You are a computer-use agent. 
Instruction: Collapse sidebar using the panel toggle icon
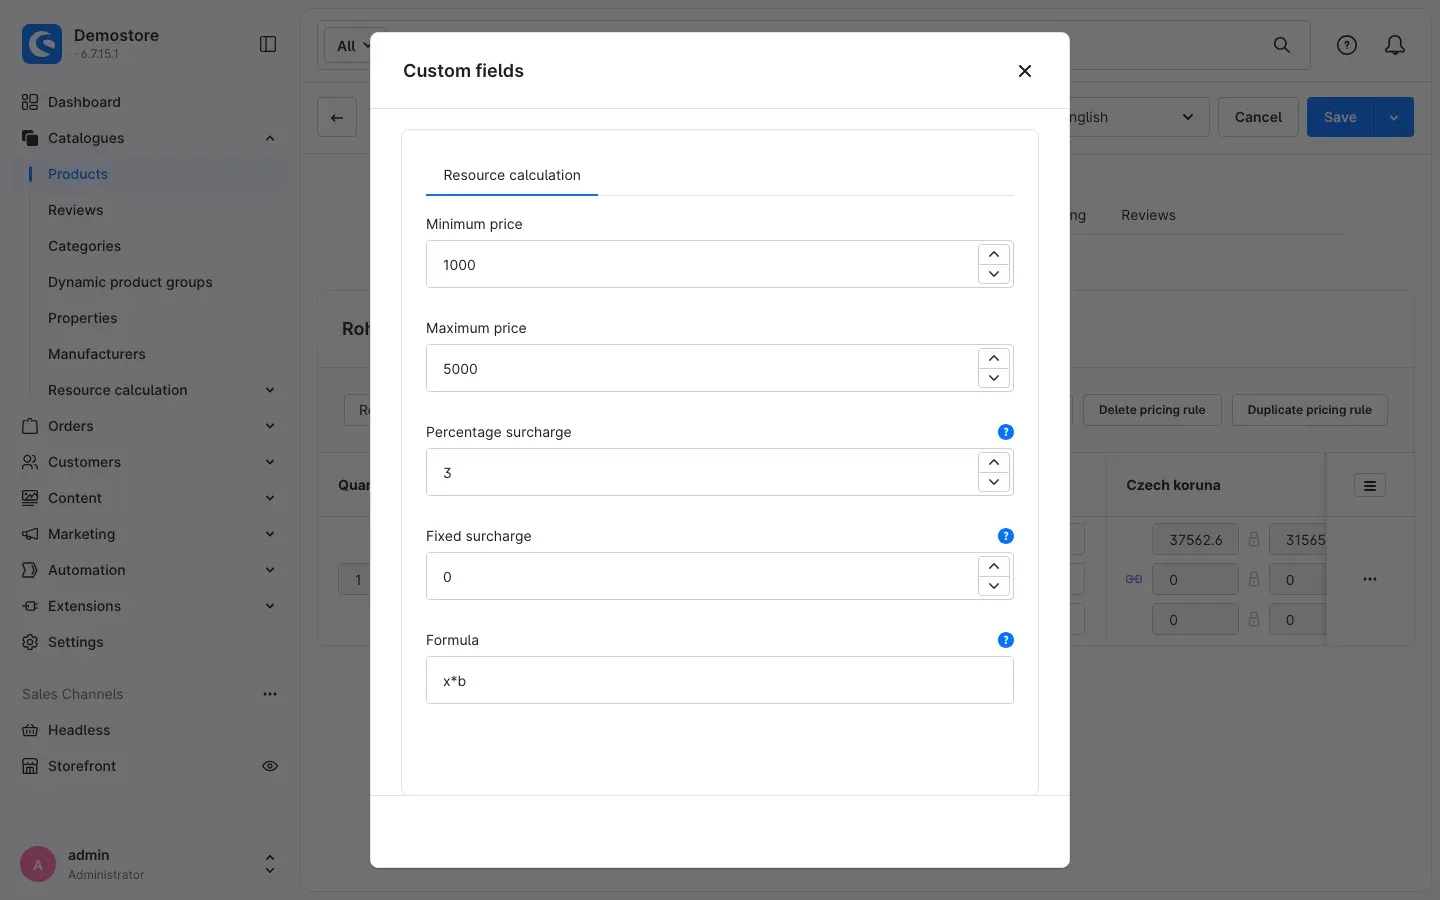(x=268, y=44)
